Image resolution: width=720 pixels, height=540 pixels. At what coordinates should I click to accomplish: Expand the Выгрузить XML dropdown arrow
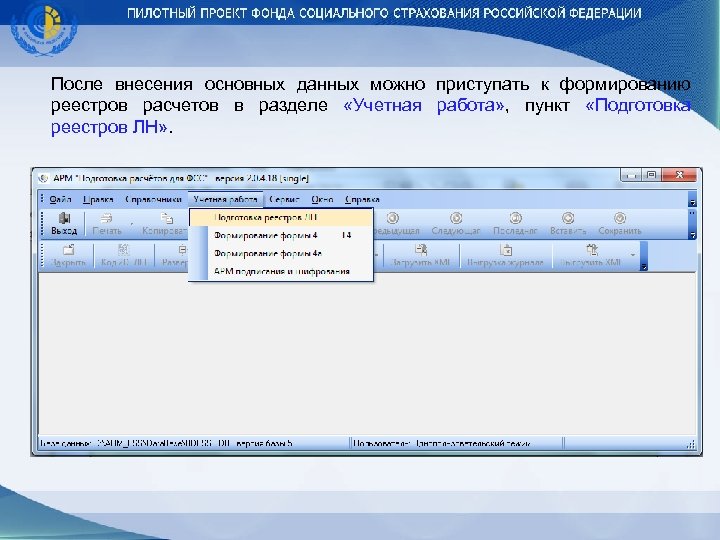[x=633, y=255]
